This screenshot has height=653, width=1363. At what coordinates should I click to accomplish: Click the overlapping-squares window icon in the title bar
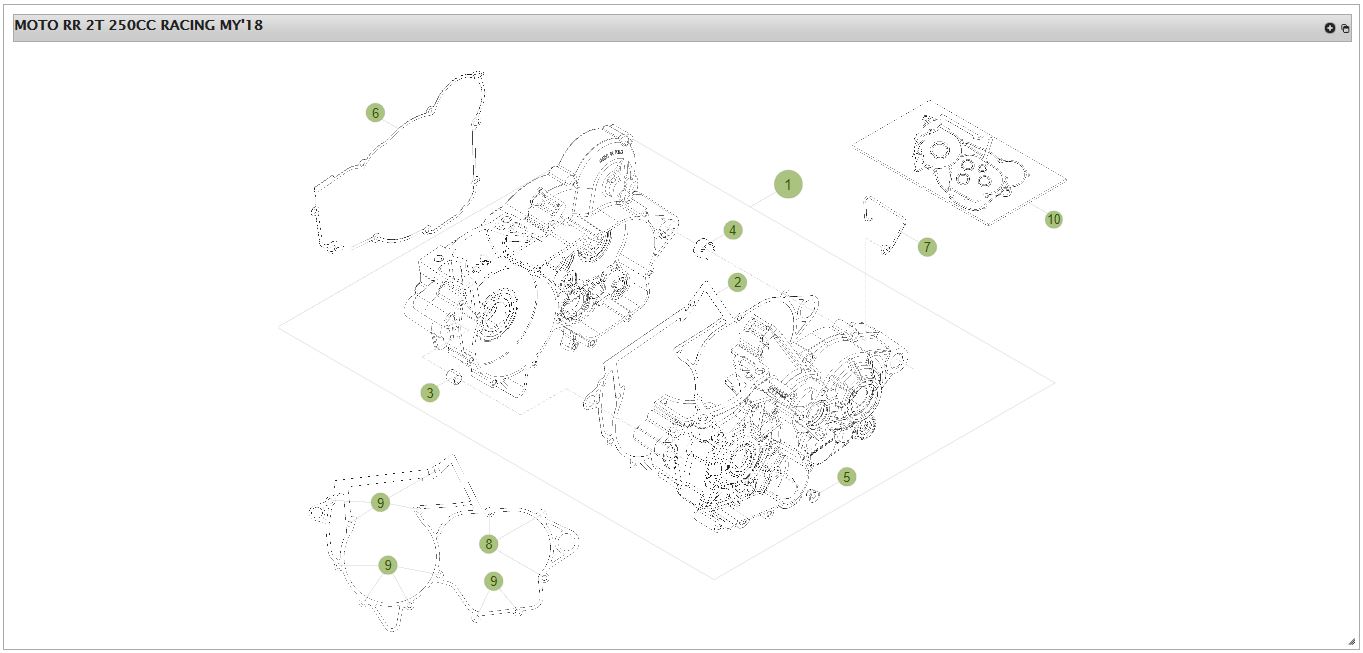pyautogui.click(x=1345, y=28)
